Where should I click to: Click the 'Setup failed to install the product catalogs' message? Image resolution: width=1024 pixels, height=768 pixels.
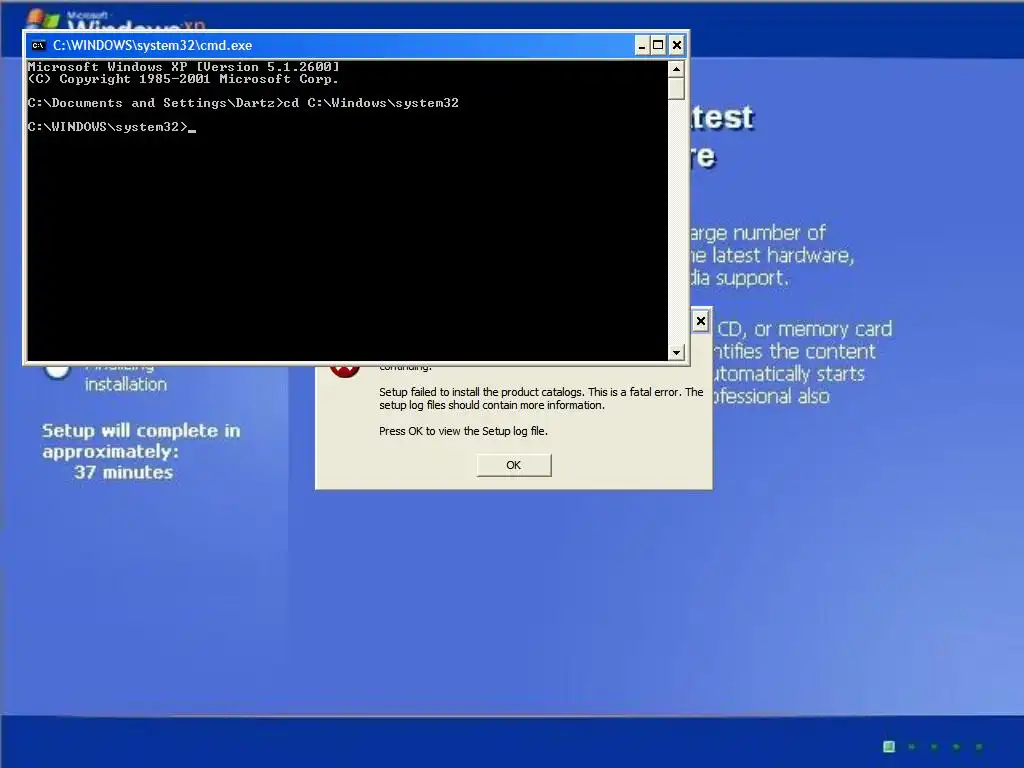pos(541,398)
